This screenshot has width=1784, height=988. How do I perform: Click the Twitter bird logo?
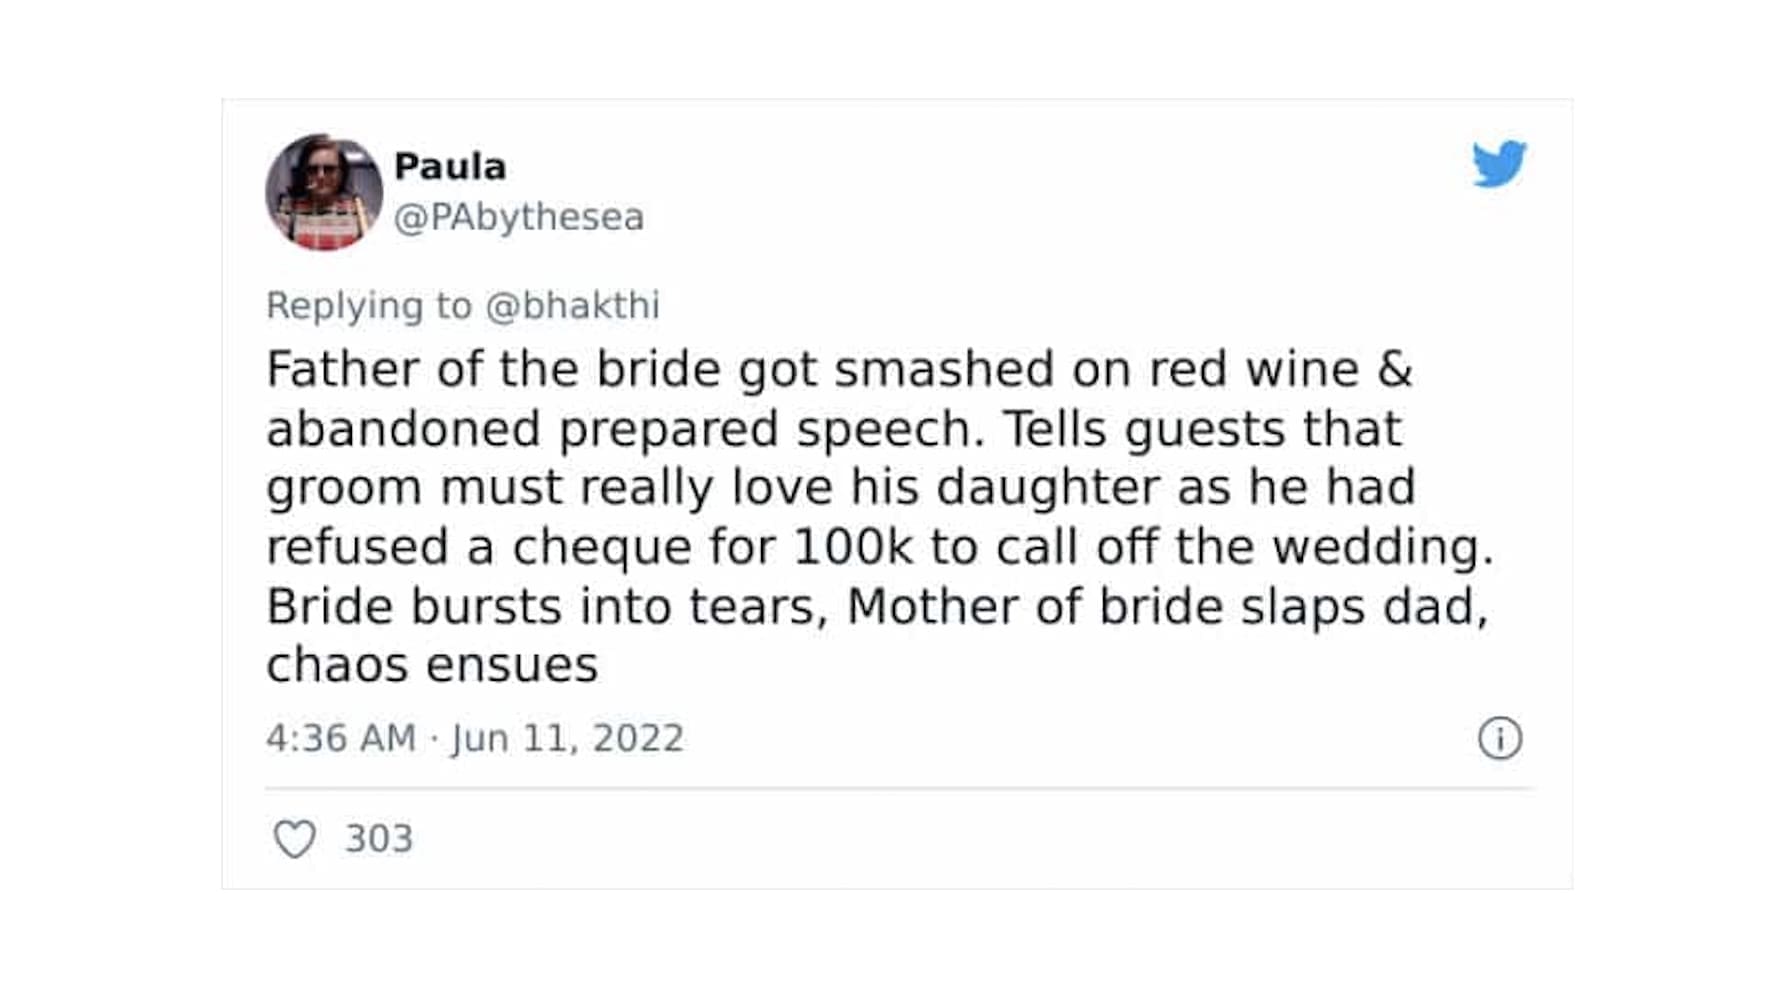point(1498,164)
